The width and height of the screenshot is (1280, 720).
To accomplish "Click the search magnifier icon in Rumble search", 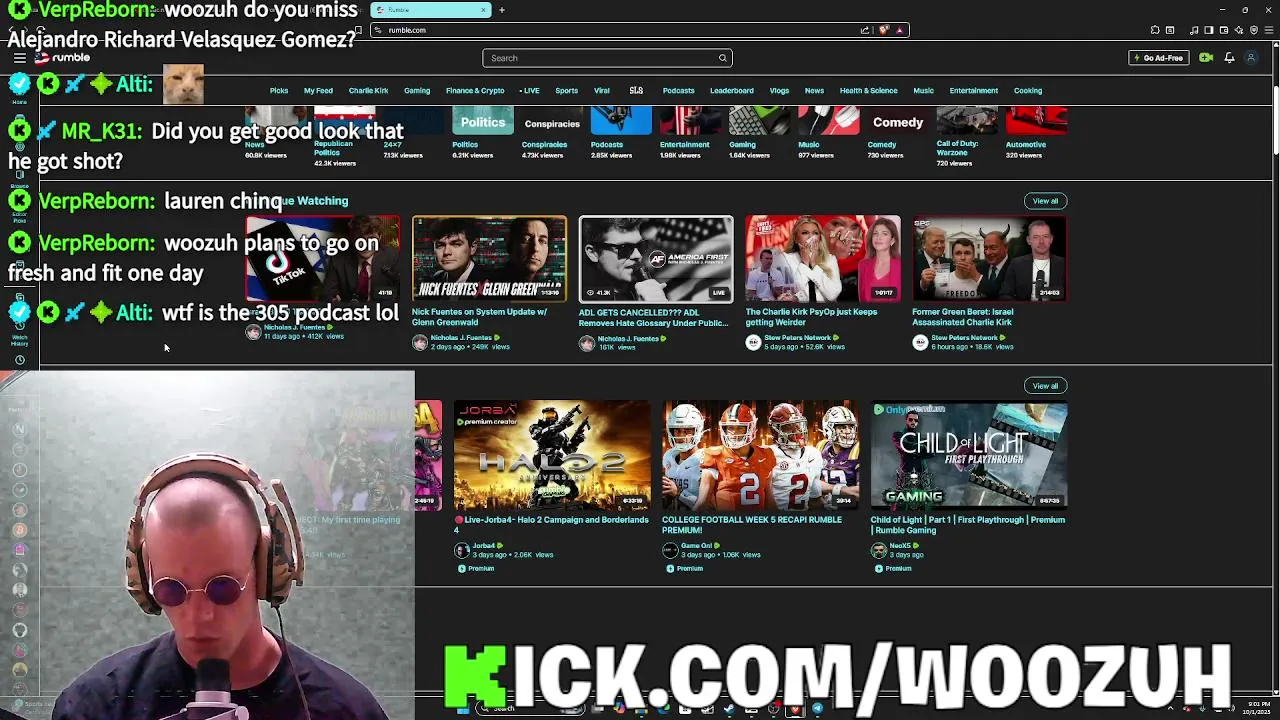I will click(722, 58).
